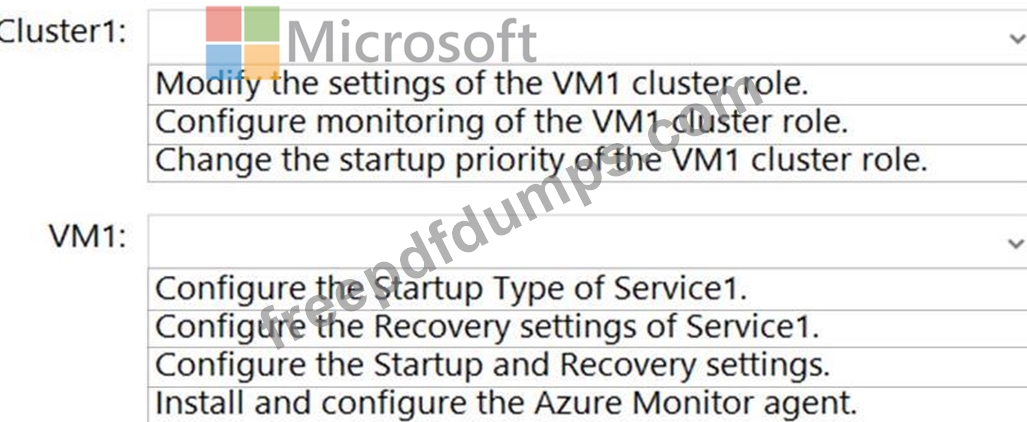Click the green square of Microsoft logo

coord(262,24)
